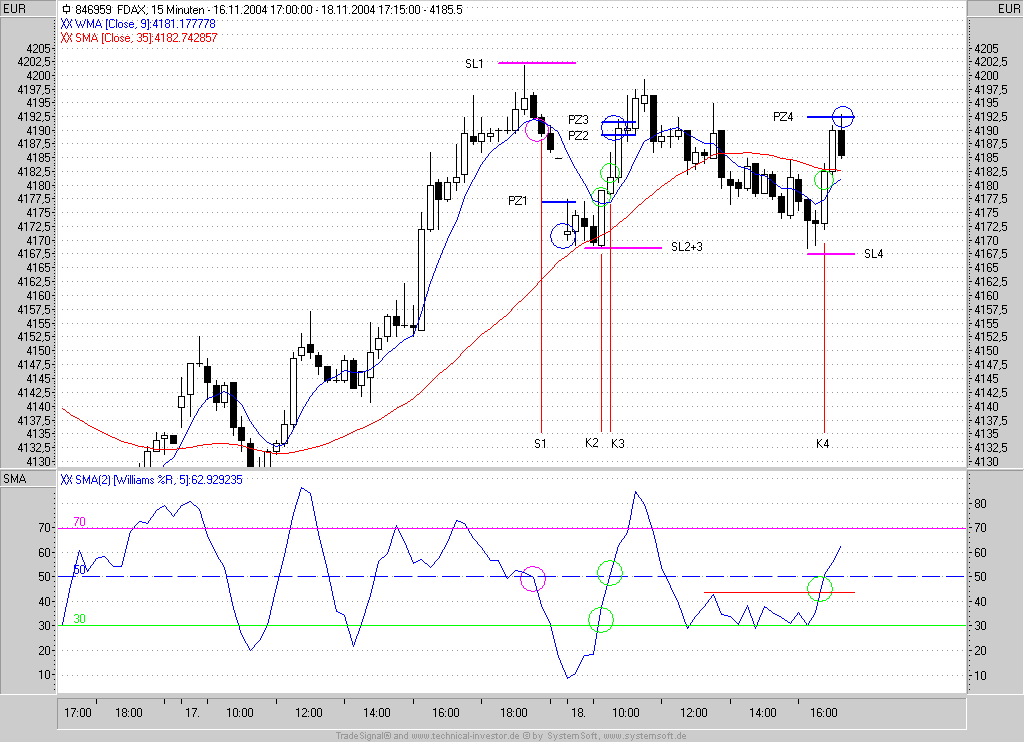This screenshot has width=1024, height=742.
Task: Click the K2 marker label
Action: 592,443
